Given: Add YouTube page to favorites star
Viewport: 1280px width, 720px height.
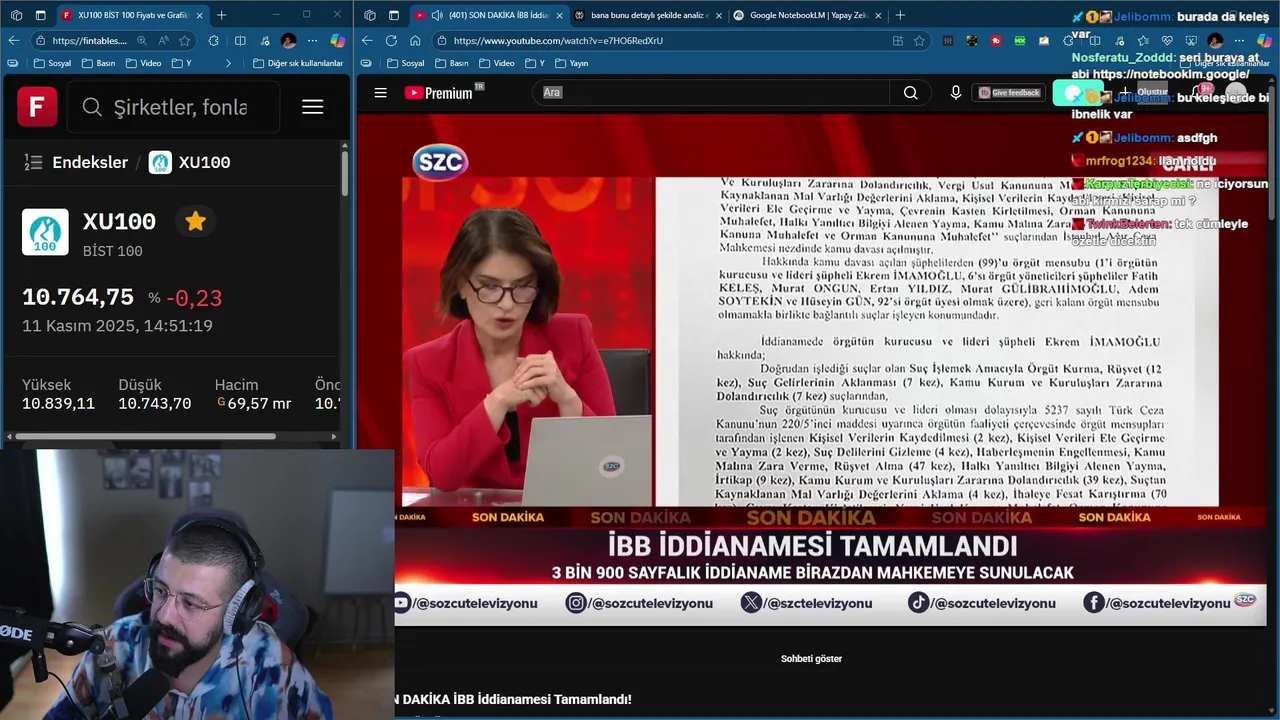Looking at the screenshot, I should pyautogui.click(x=919, y=41).
